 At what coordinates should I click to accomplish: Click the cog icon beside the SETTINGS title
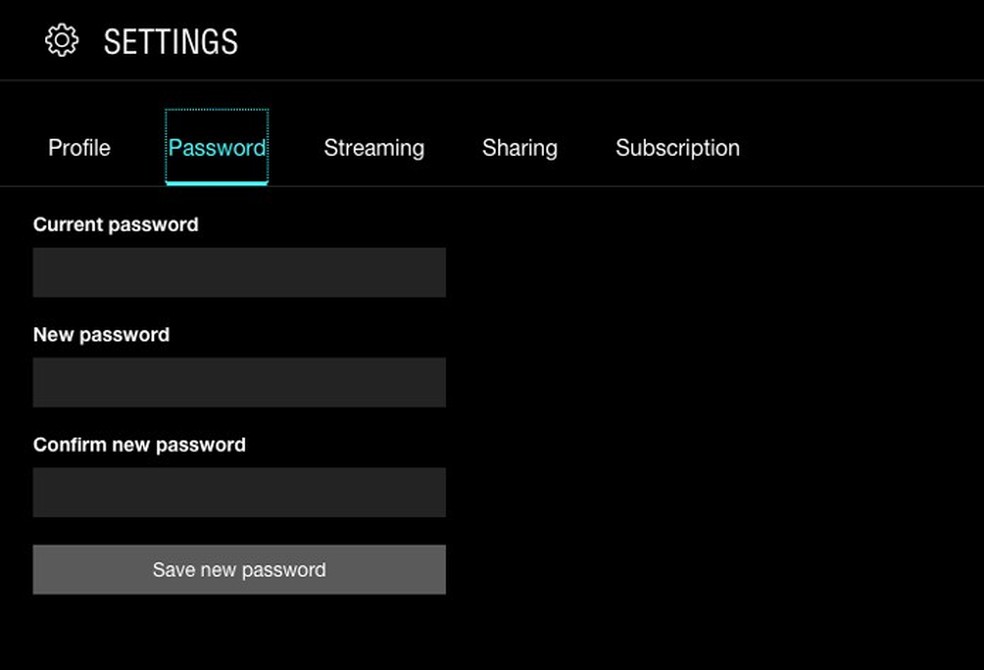click(x=62, y=41)
